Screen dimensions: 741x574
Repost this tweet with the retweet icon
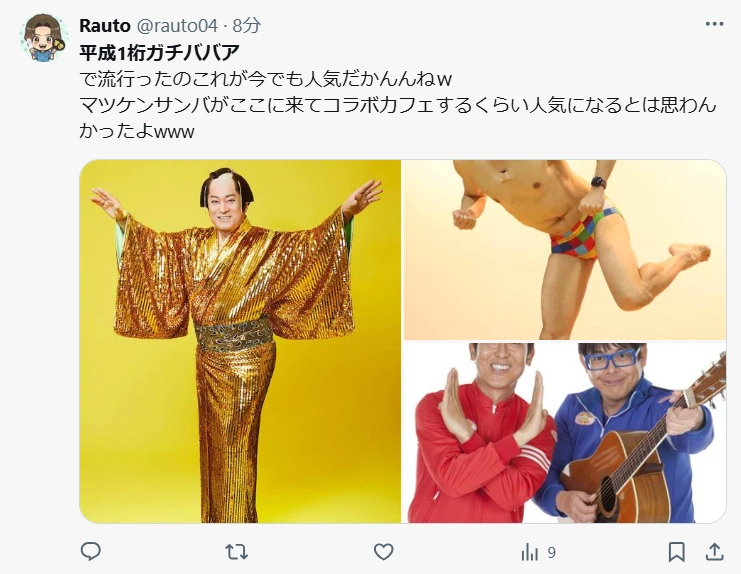[236, 552]
